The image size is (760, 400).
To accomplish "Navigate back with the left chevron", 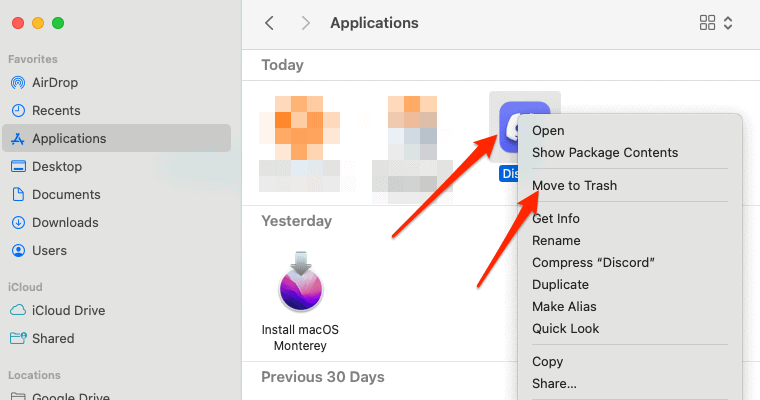I will click(x=269, y=23).
